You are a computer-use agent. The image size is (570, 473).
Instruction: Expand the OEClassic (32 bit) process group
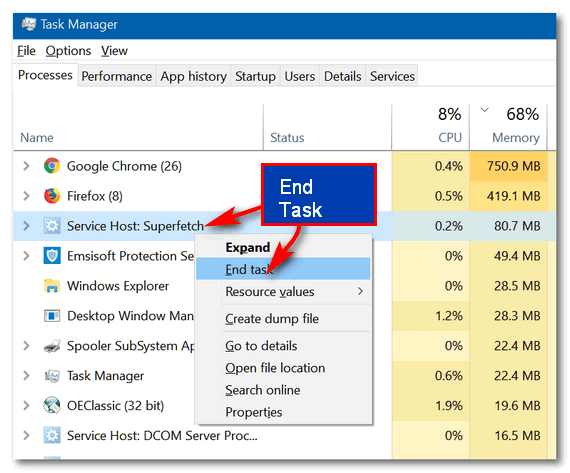[x=26, y=405]
